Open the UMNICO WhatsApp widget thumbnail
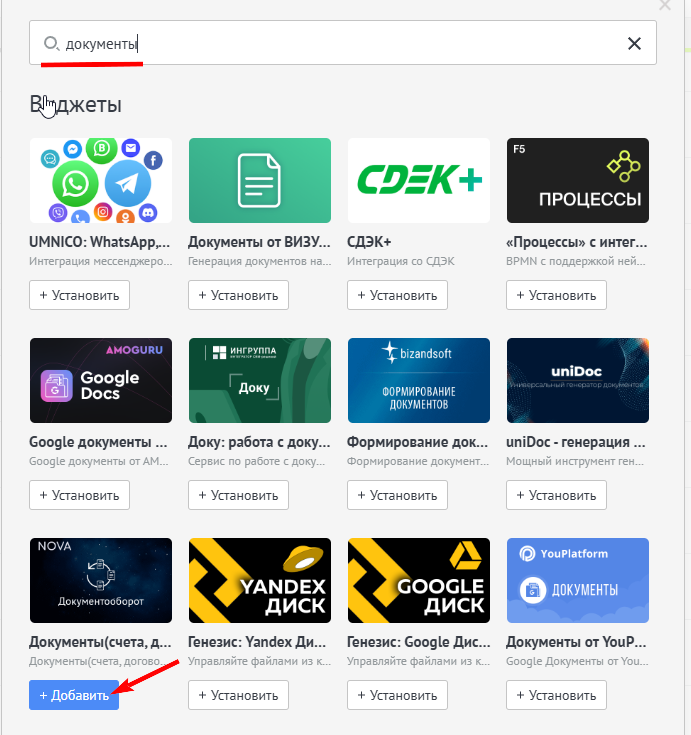This screenshot has height=735, width=691. point(100,180)
